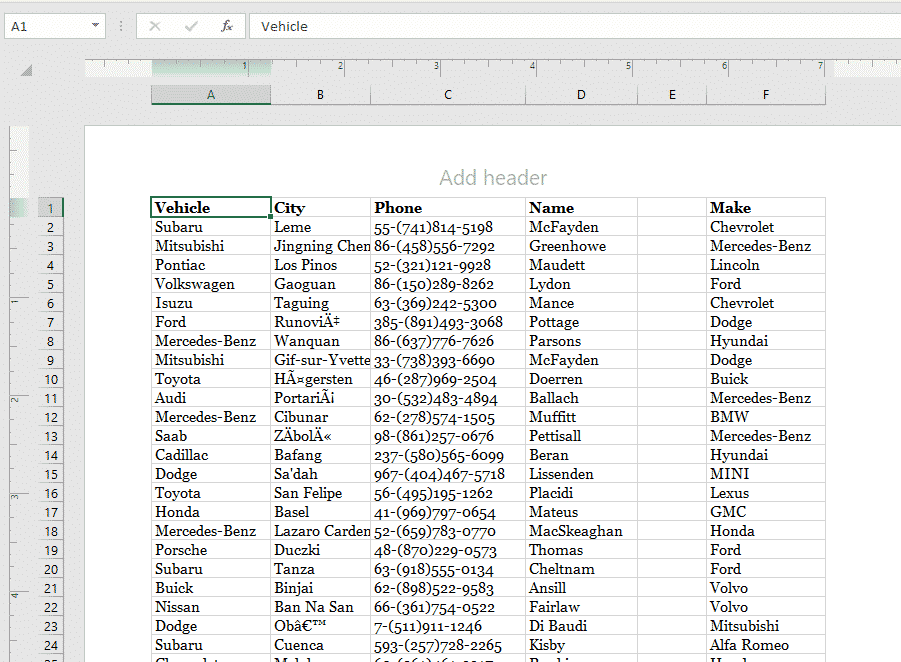The width and height of the screenshot is (901, 662).
Task: Select the Cadillac vehicle cell
Action: (x=211, y=455)
